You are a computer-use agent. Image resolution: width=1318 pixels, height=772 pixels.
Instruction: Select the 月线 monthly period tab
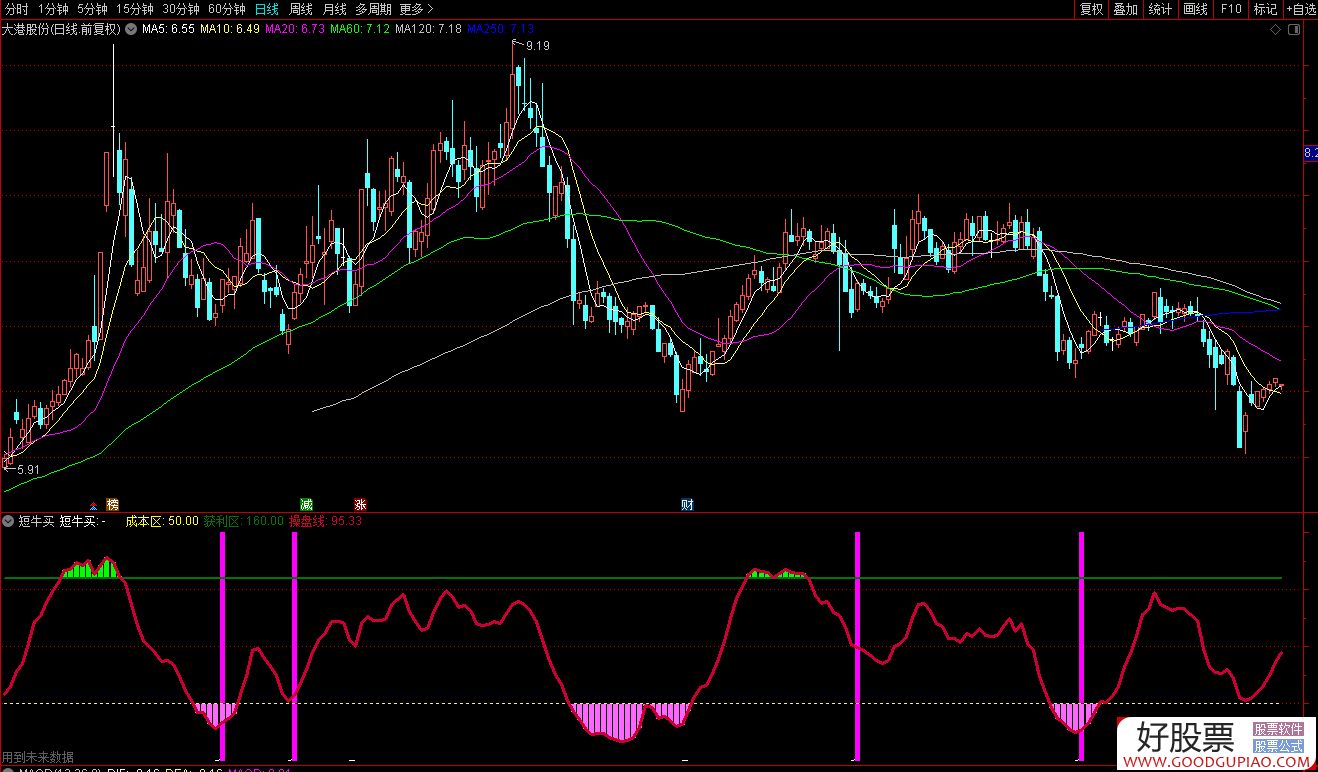tap(334, 9)
